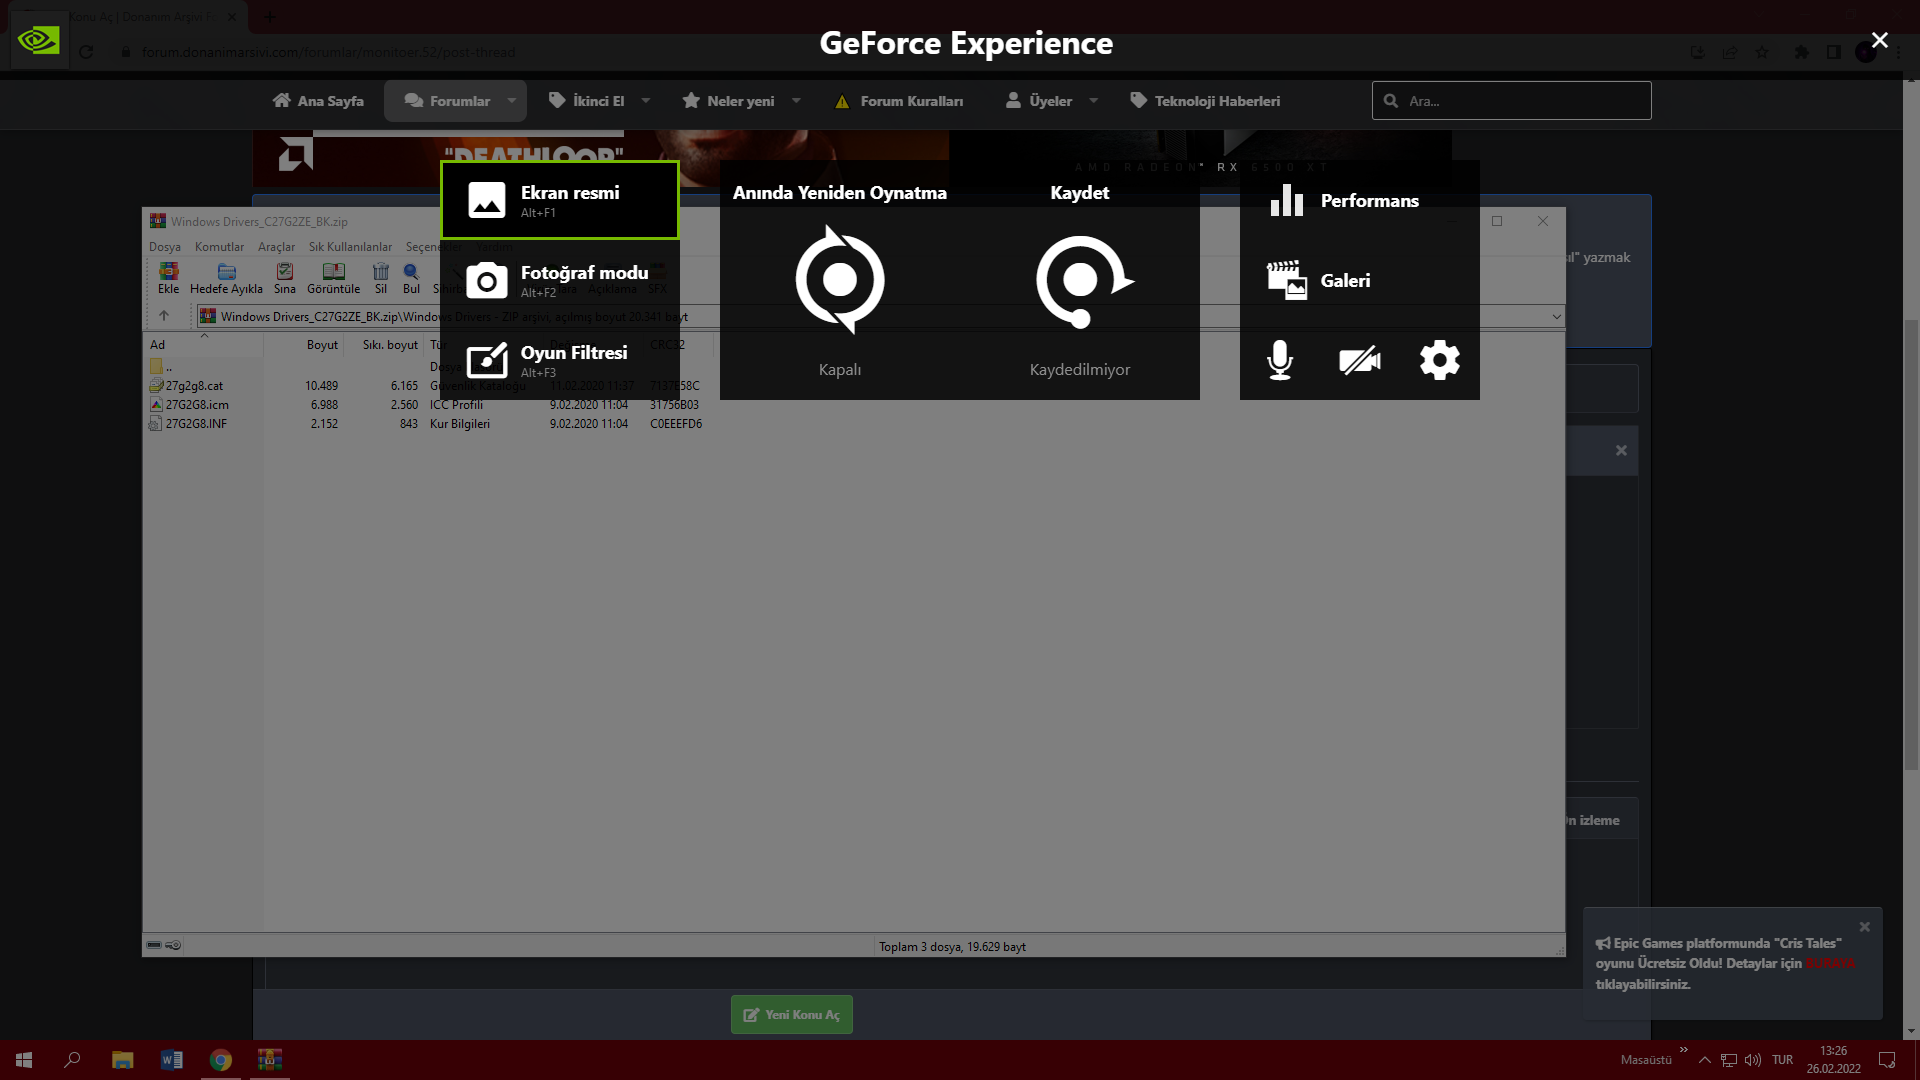Open Teknoloji Haberleri link
1920x1080 pixels.
[x=1205, y=101]
